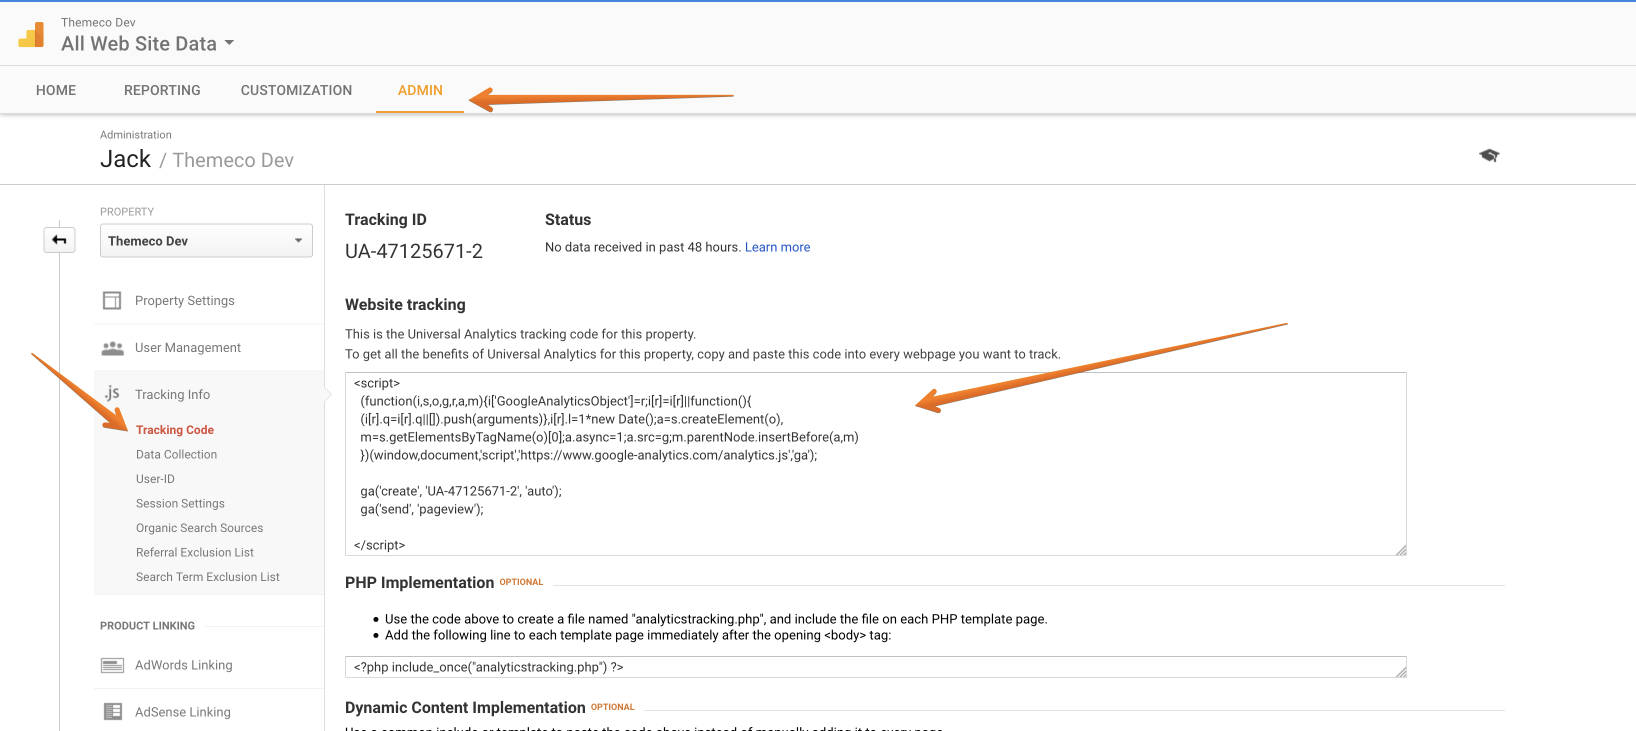Click the AdSense Linking icon
The width and height of the screenshot is (1636, 731).
112,712
